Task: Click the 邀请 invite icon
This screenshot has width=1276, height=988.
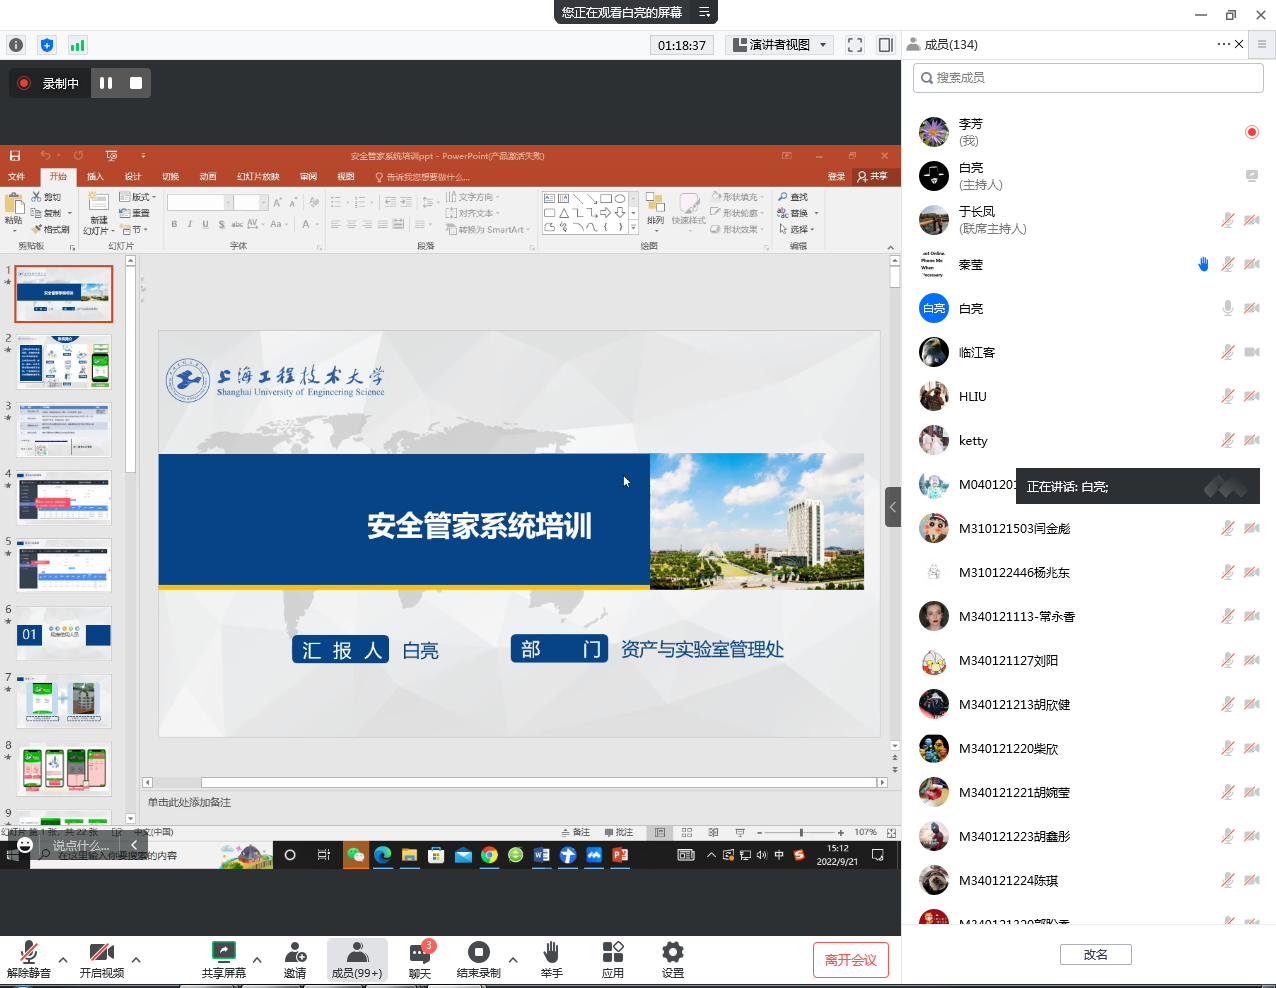Action: 295,958
